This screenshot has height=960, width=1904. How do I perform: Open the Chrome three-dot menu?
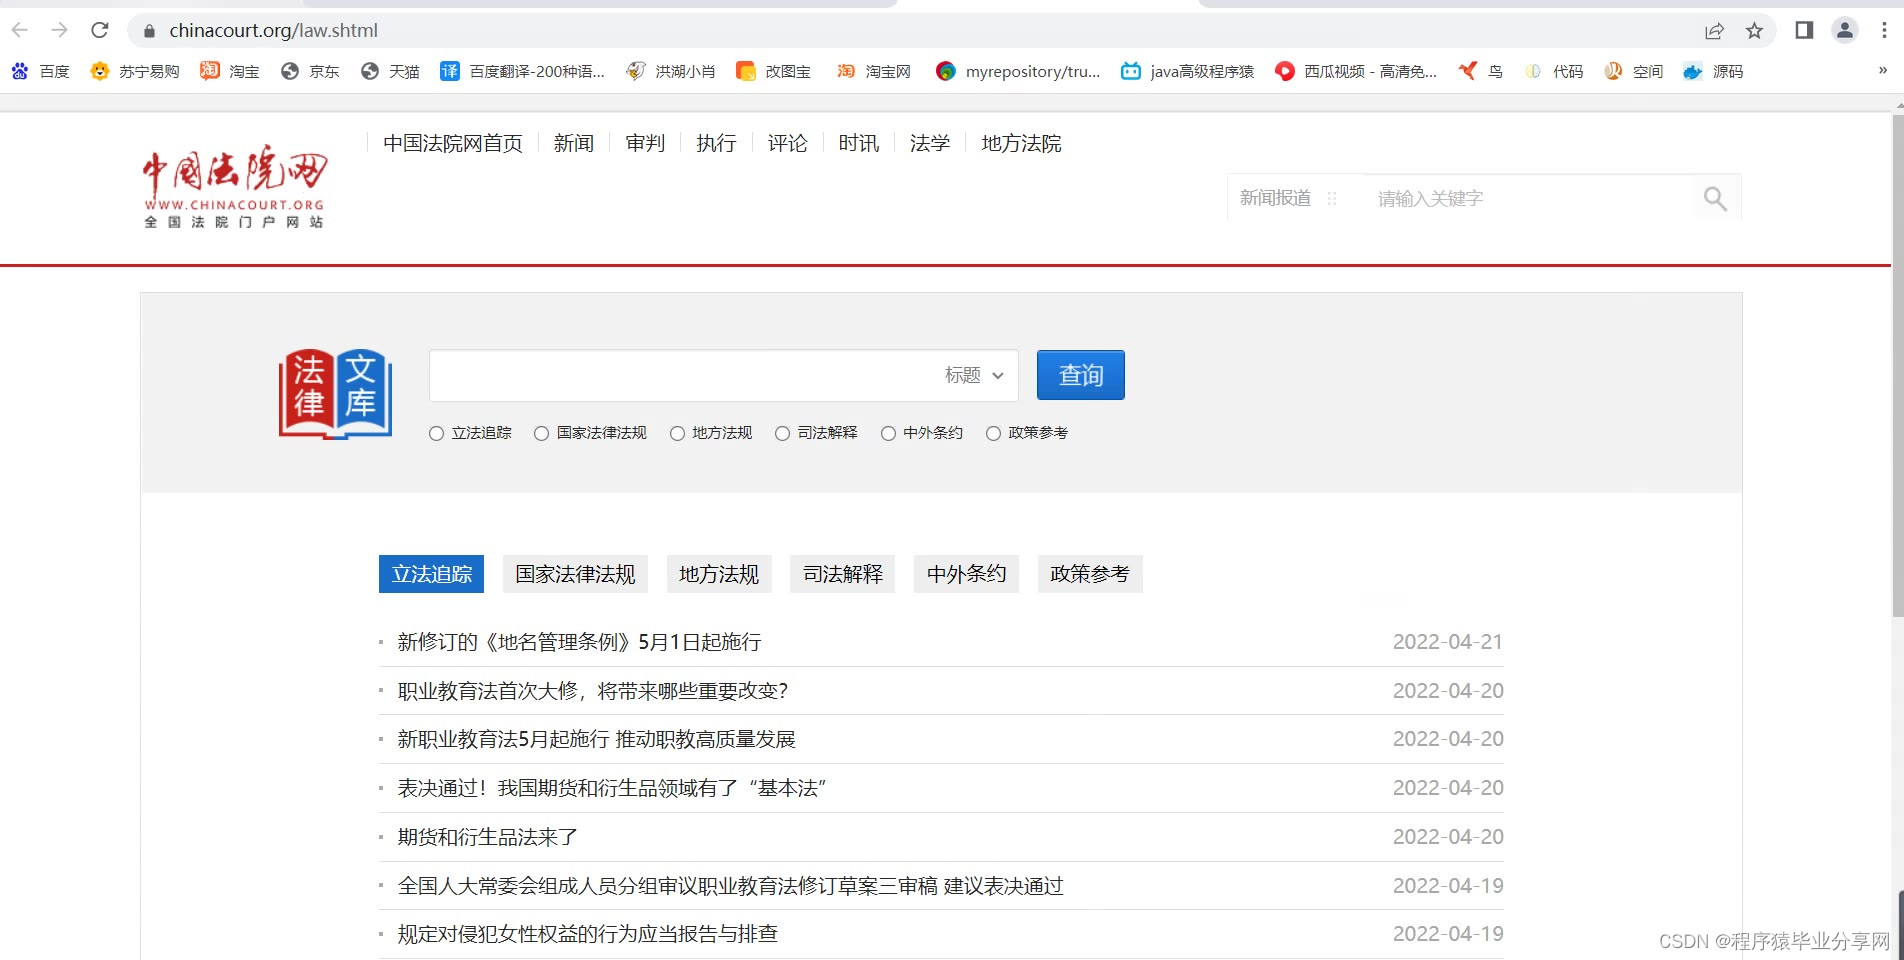pos(1884,30)
